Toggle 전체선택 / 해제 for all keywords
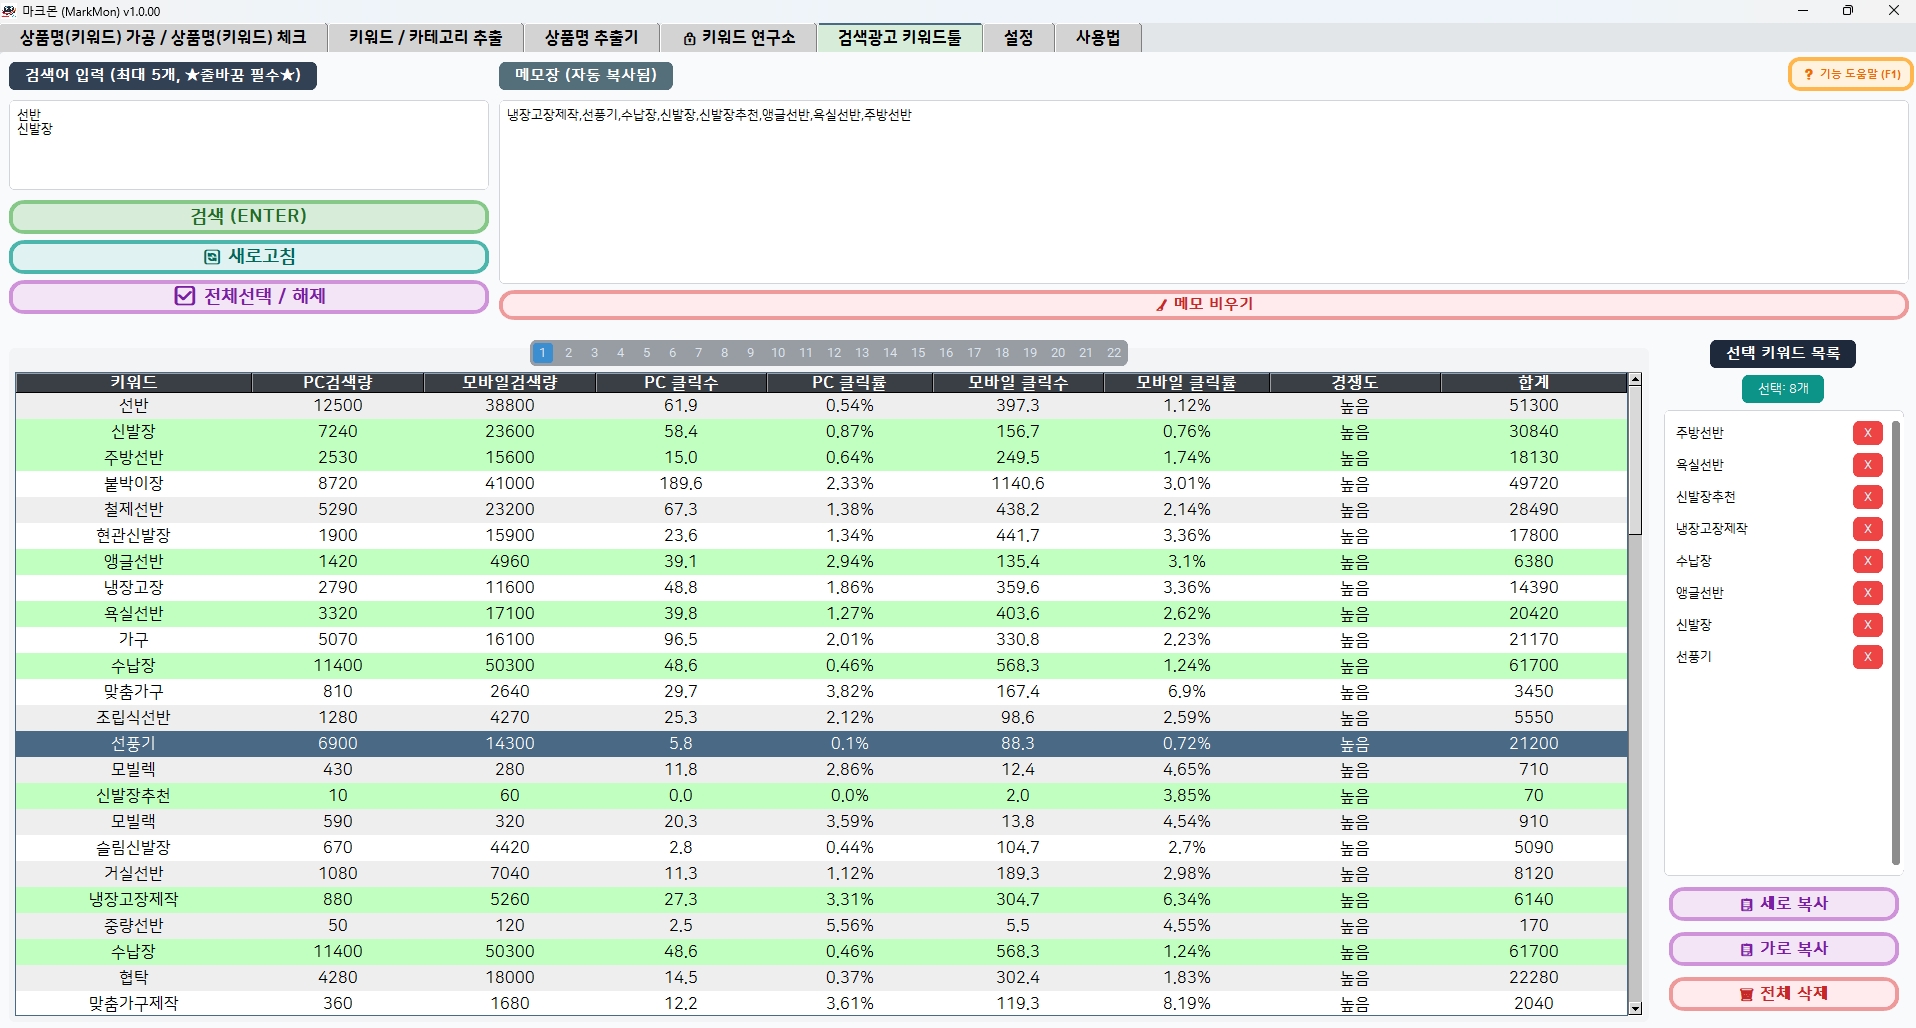 click(x=249, y=296)
